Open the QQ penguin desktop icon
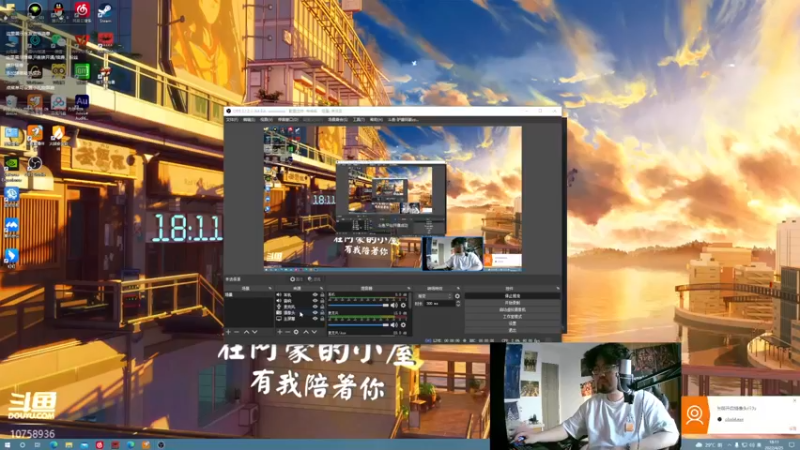Image resolution: width=800 pixels, height=450 pixels. pyautogui.click(x=59, y=10)
